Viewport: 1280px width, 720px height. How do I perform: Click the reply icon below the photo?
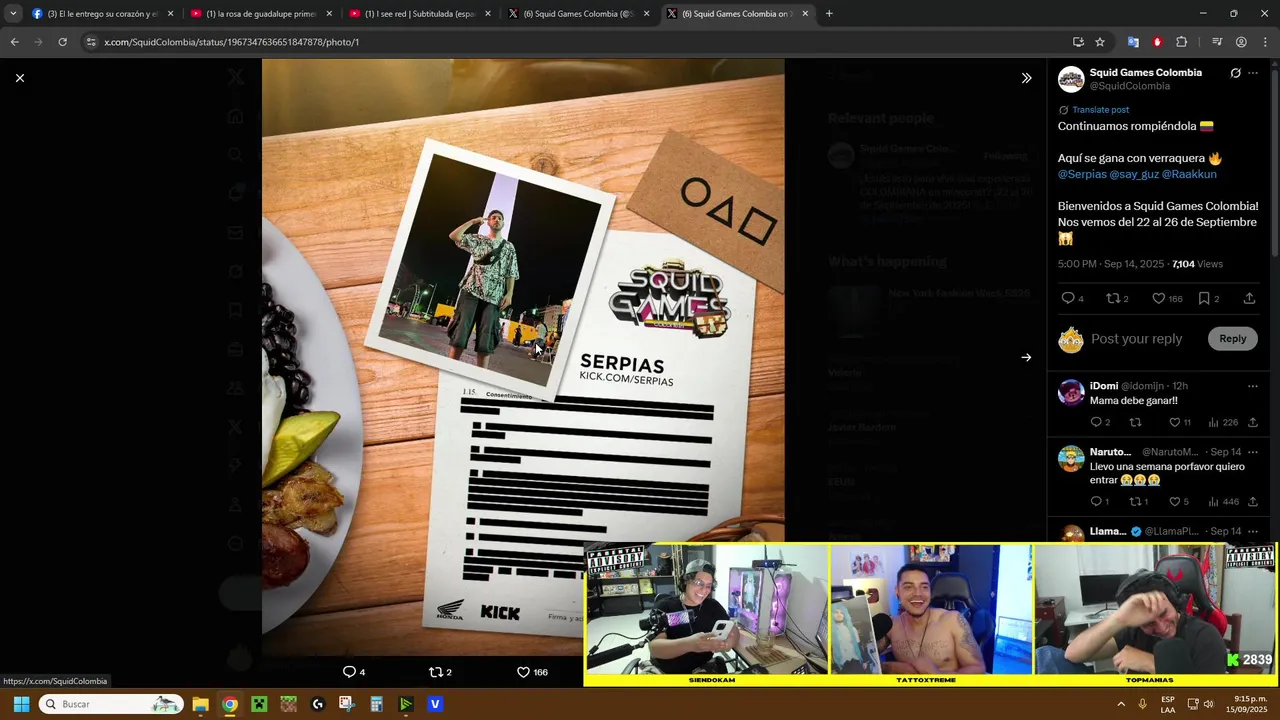point(349,672)
